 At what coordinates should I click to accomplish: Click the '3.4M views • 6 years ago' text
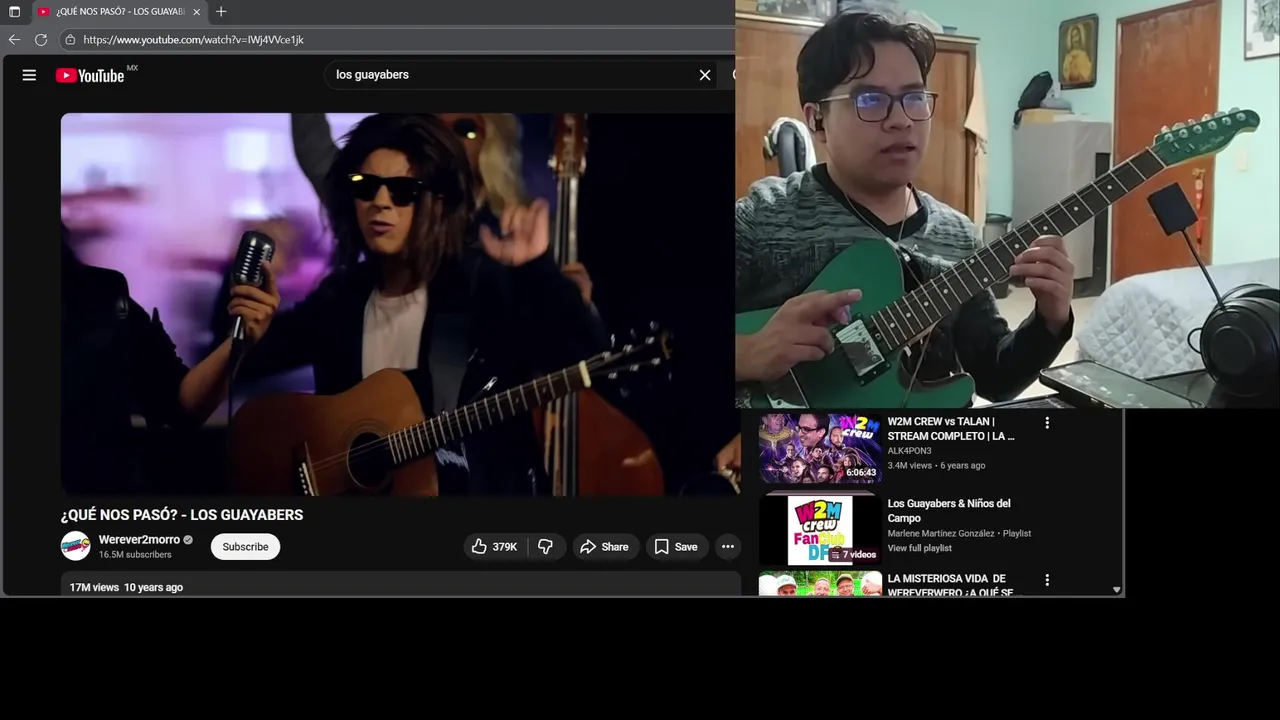point(936,466)
